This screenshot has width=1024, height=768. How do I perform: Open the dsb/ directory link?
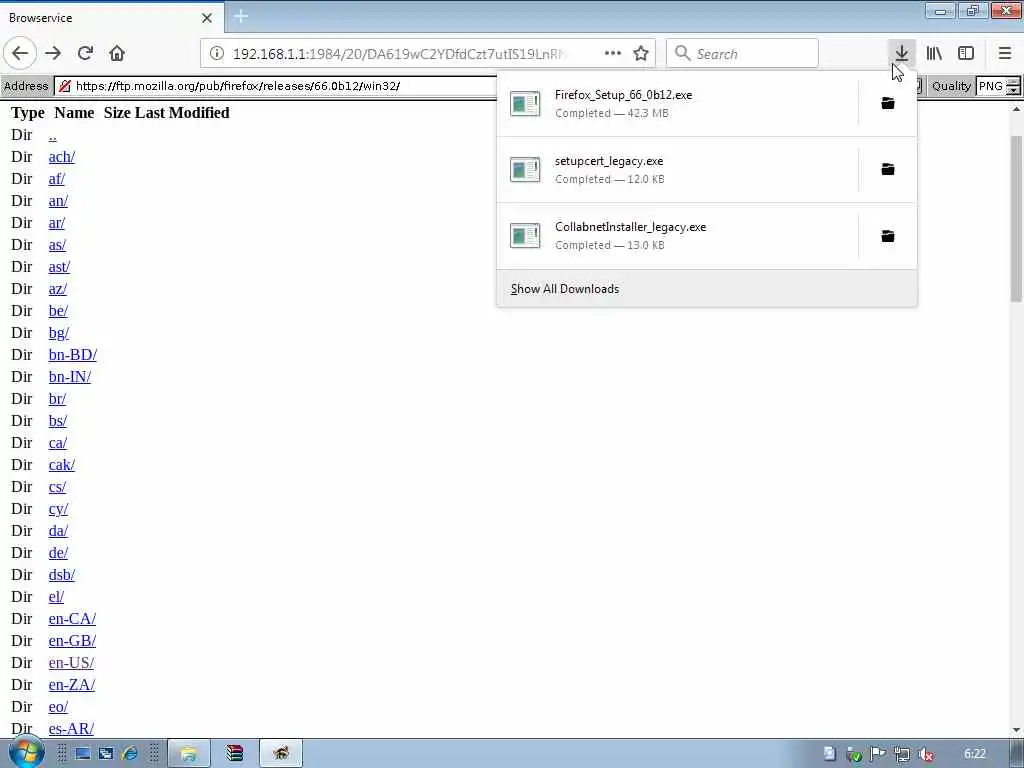61,575
